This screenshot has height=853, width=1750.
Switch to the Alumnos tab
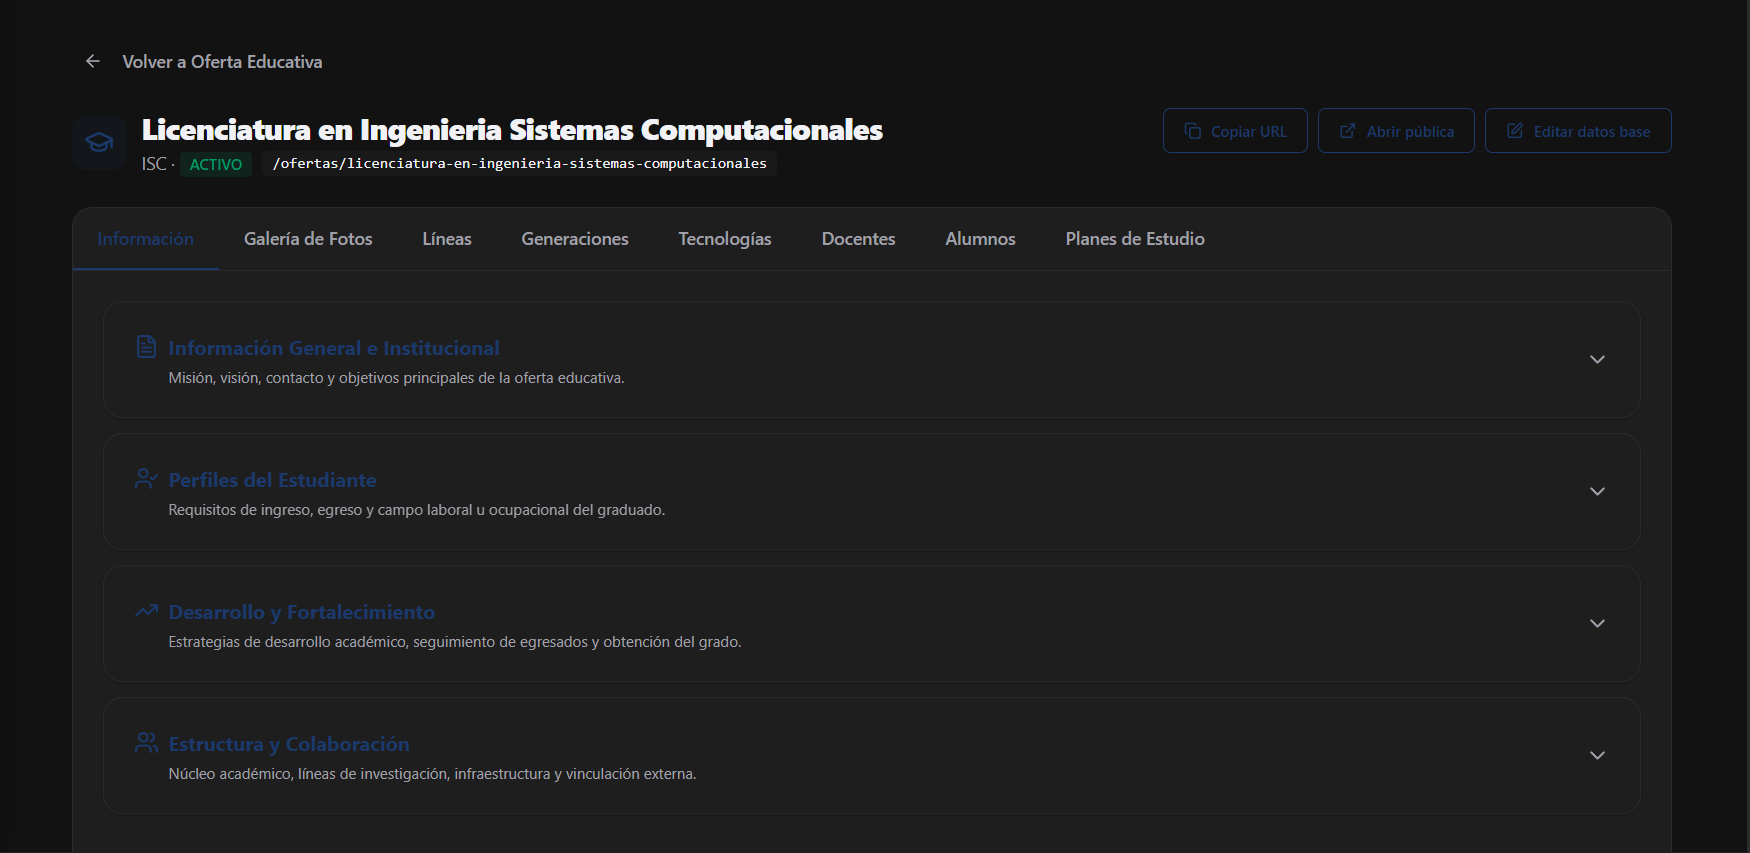click(x=981, y=239)
